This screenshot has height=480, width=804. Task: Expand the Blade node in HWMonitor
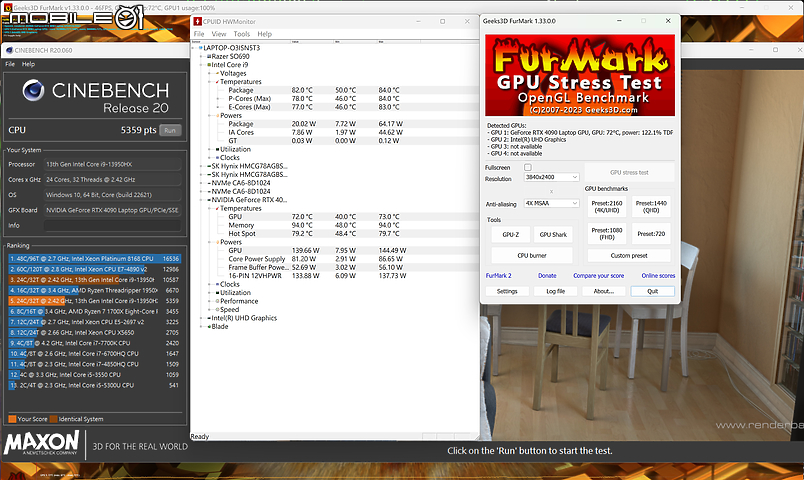click(202, 327)
